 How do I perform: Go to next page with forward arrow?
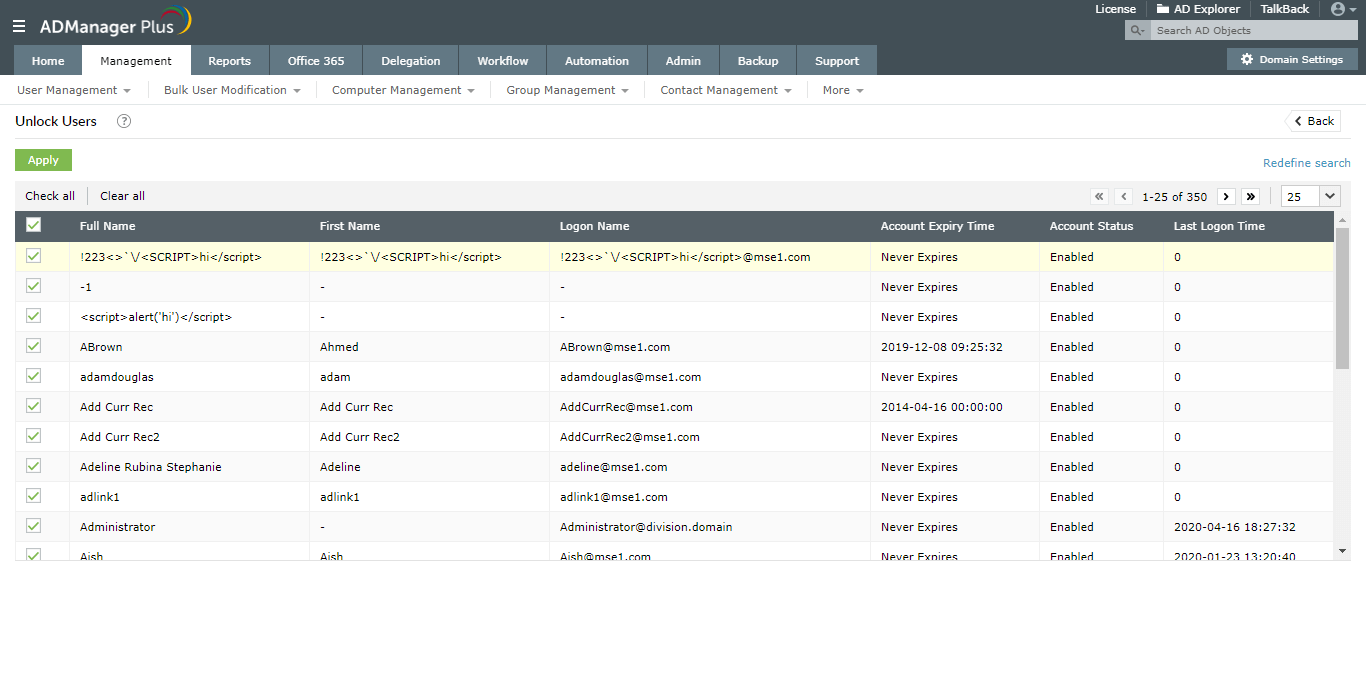click(1226, 196)
